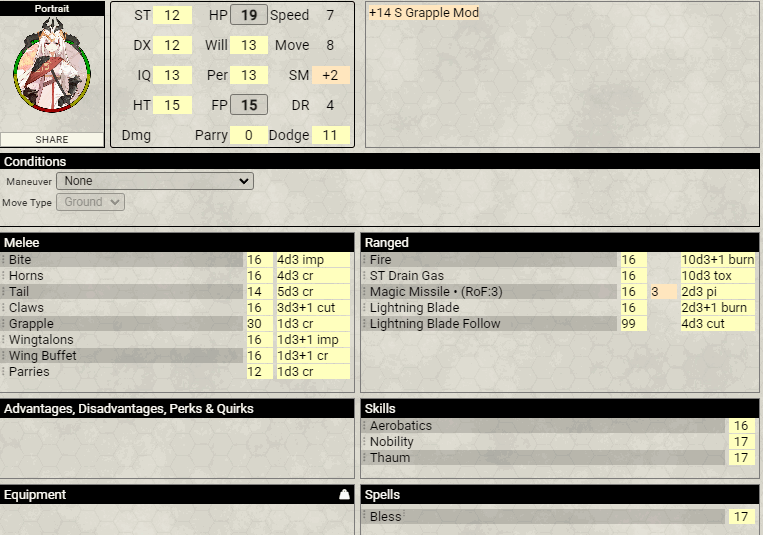
Task: Open the Maneuver dropdown
Action: (155, 181)
